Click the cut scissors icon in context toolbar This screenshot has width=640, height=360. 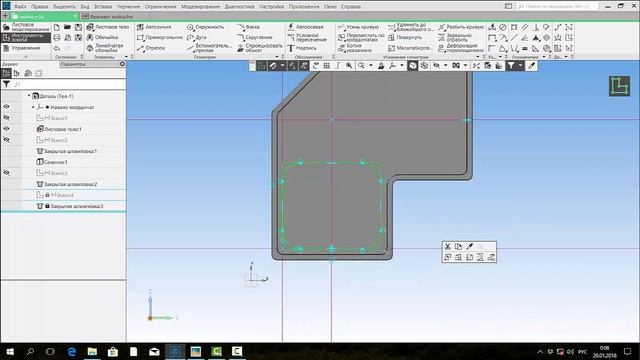[448, 247]
